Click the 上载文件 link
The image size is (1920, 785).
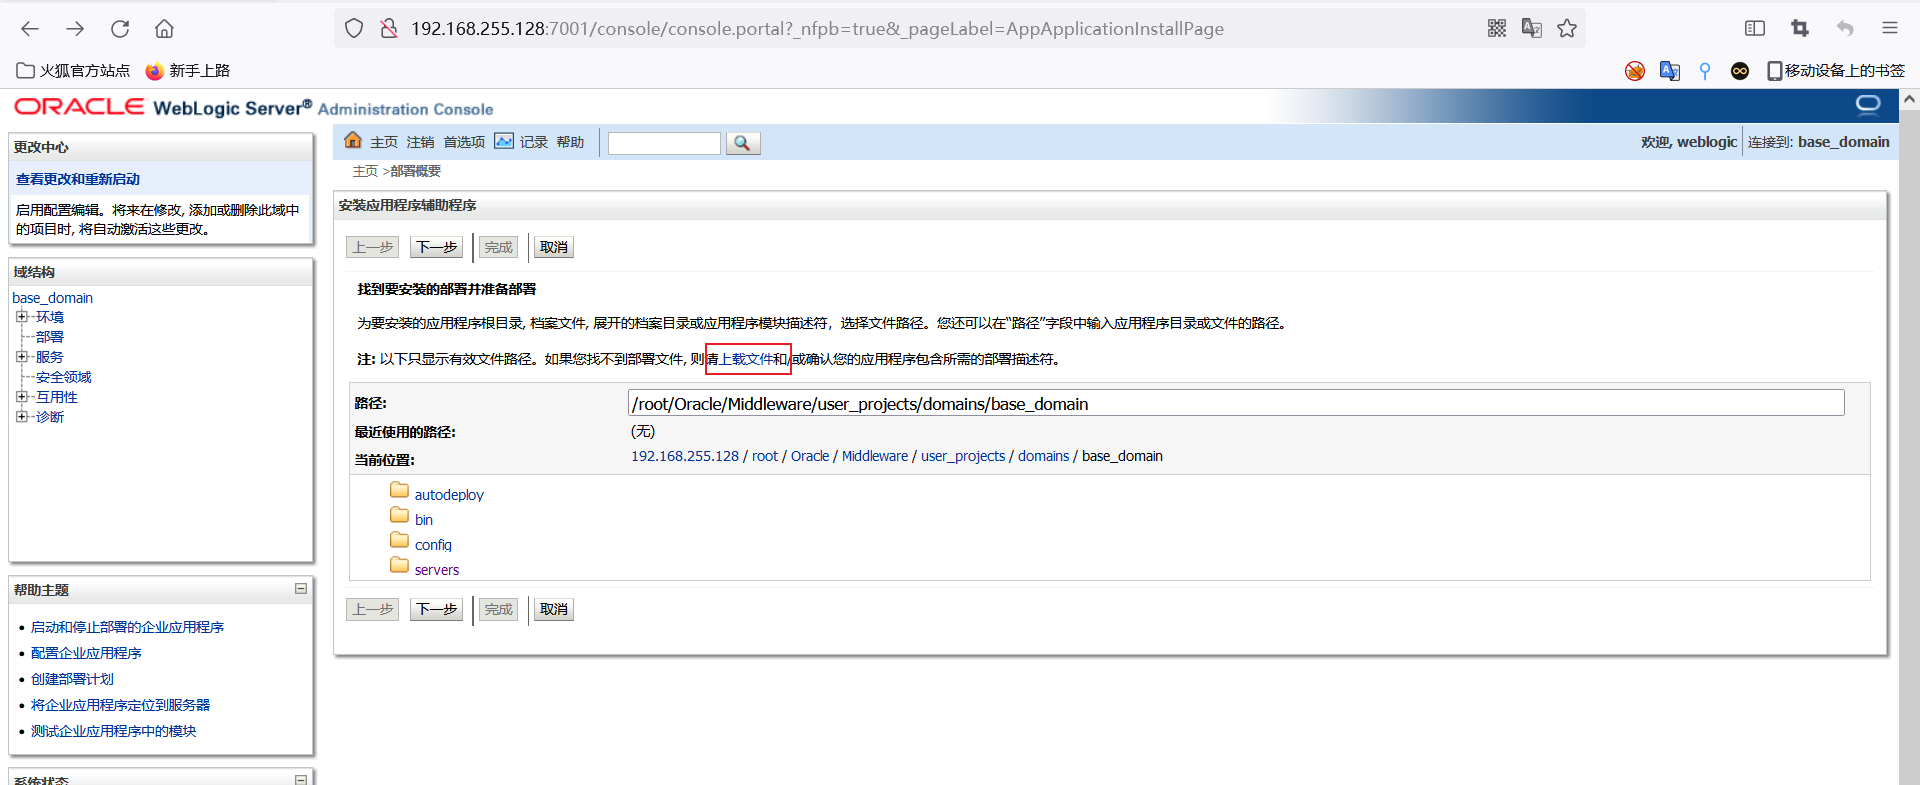(x=746, y=359)
